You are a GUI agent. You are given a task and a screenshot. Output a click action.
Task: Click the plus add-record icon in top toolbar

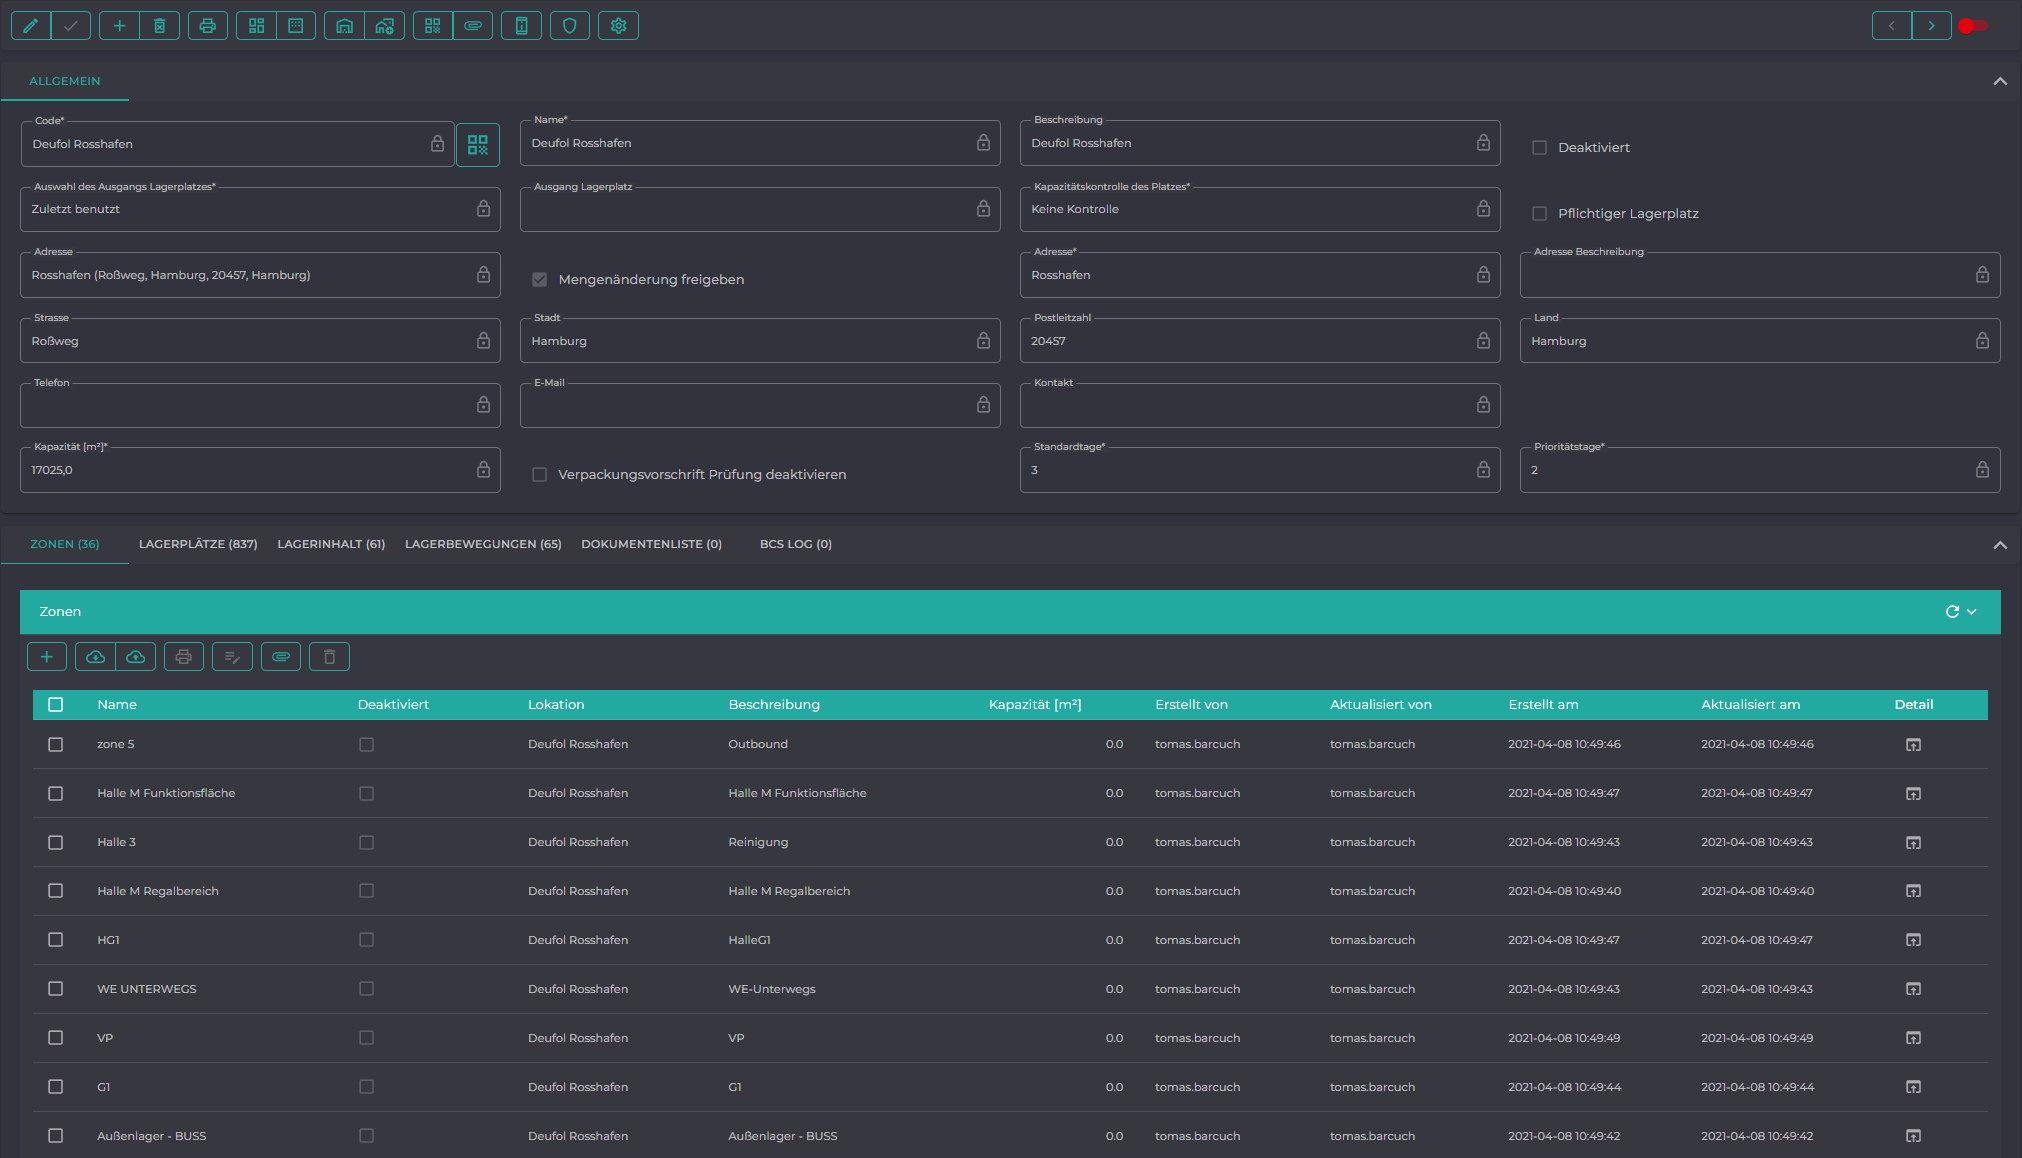(x=119, y=26)
